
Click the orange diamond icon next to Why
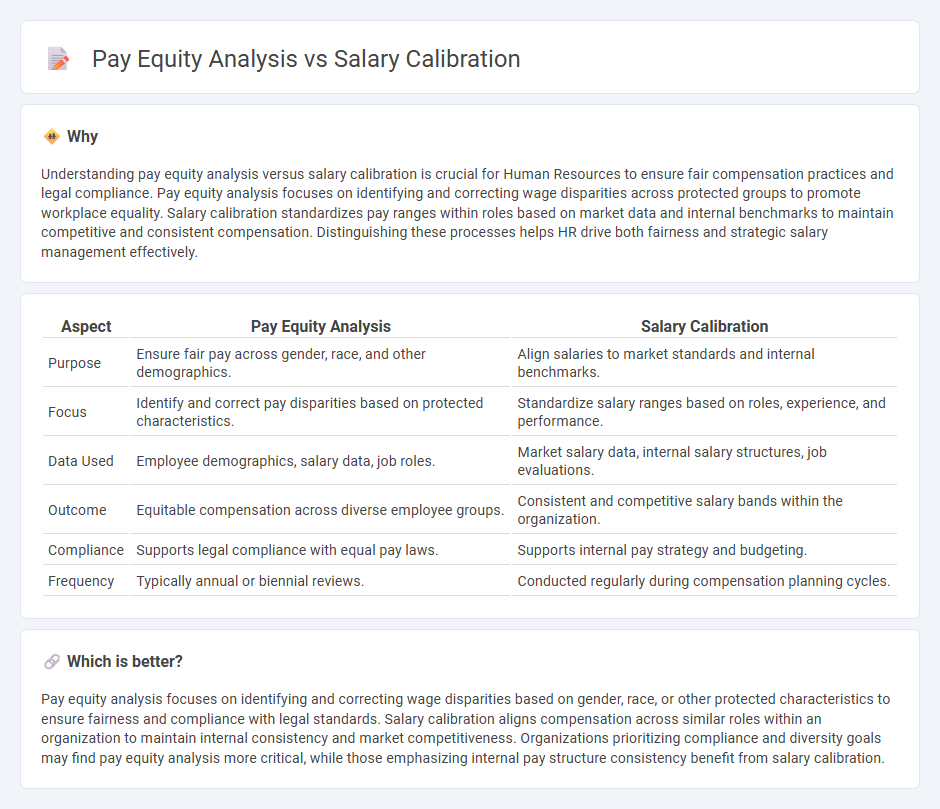(x=52, y=137)
